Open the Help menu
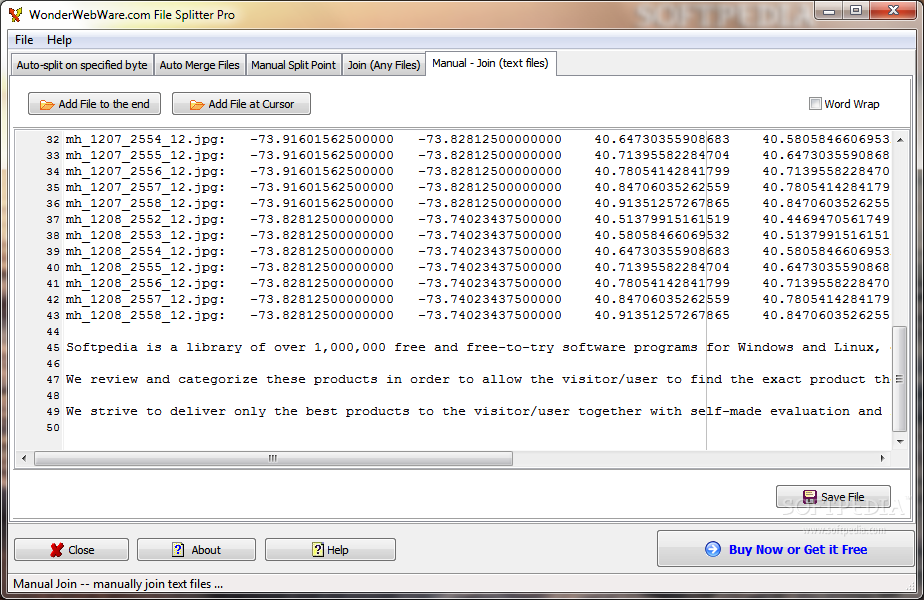This screenshot has height=600, width=924. (x=59, y=39)
